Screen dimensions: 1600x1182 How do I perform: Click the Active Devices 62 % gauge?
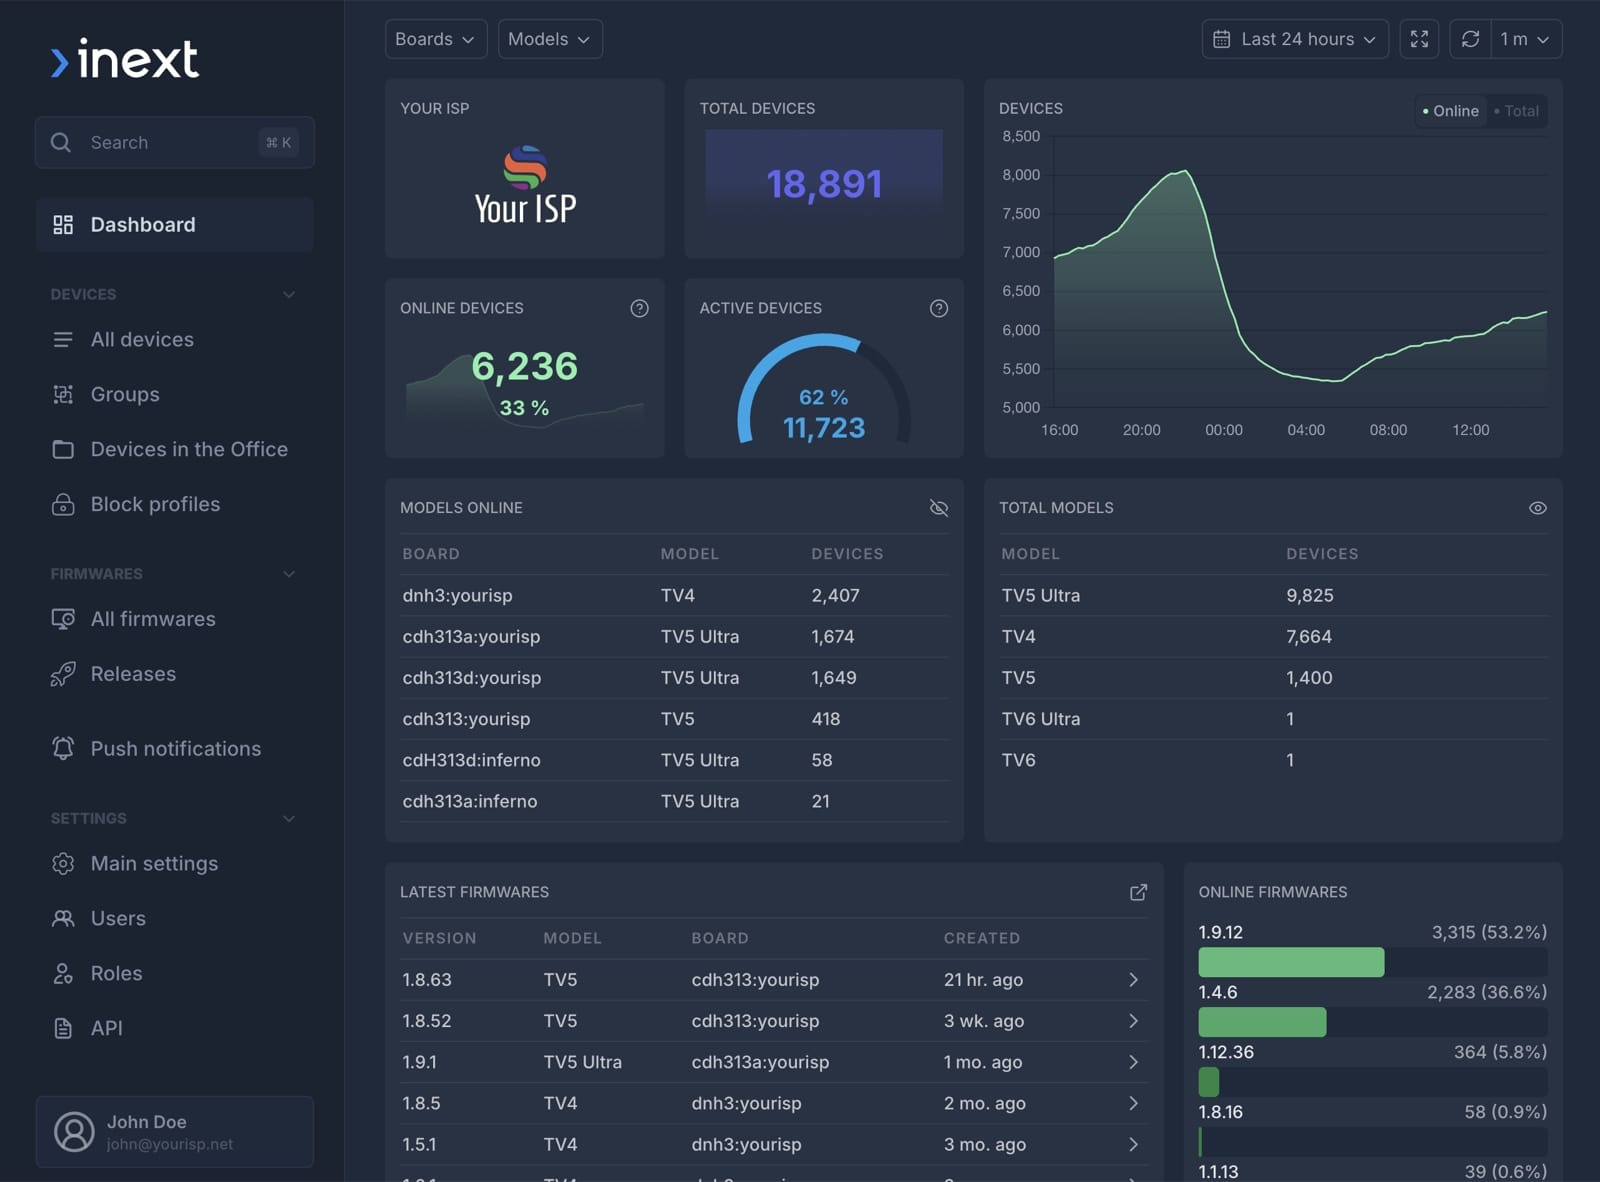click(824, 390)
